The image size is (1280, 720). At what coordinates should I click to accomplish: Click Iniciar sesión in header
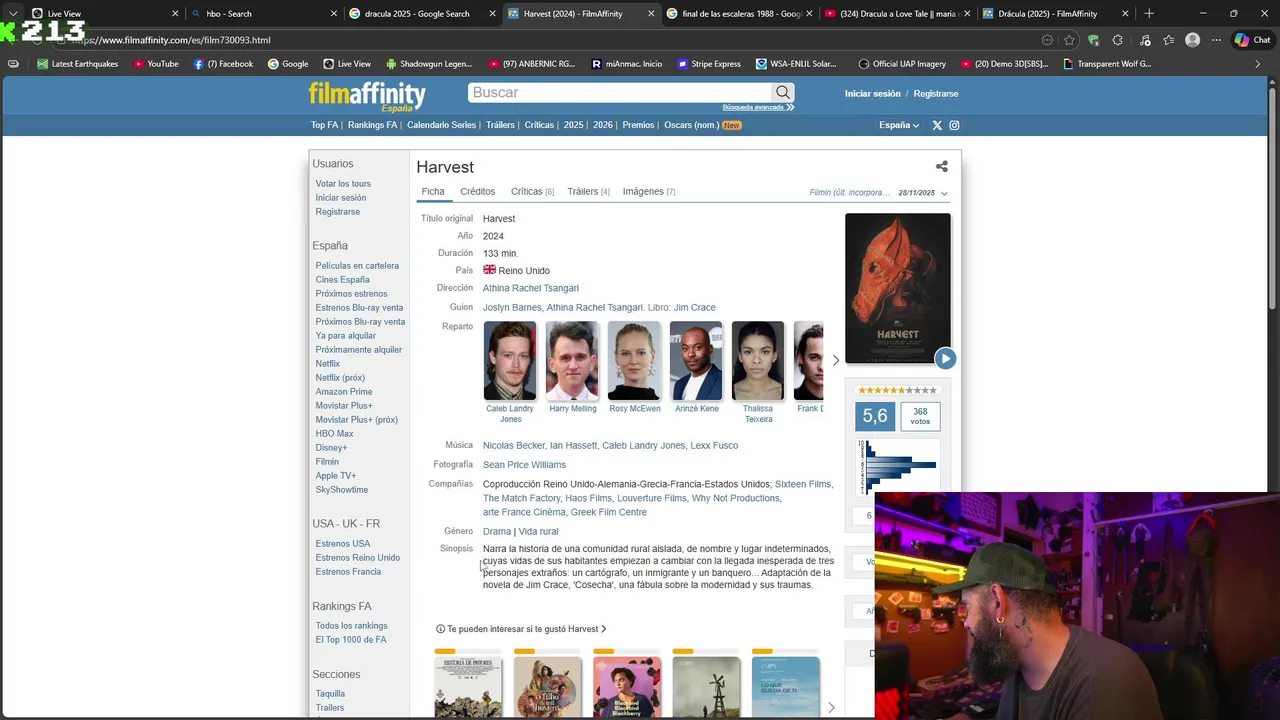(x=873, y=93)
